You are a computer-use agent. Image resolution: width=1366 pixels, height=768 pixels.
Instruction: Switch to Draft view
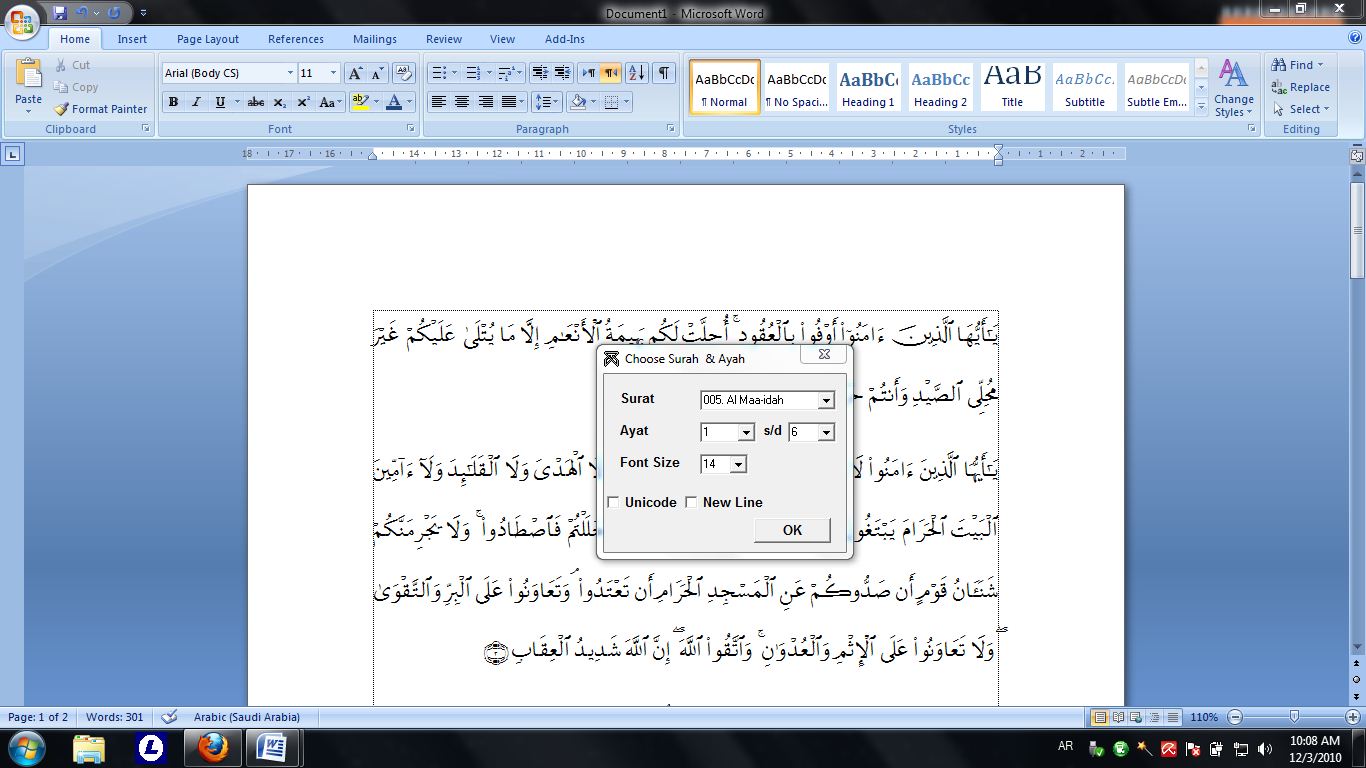pos(1173,717)
